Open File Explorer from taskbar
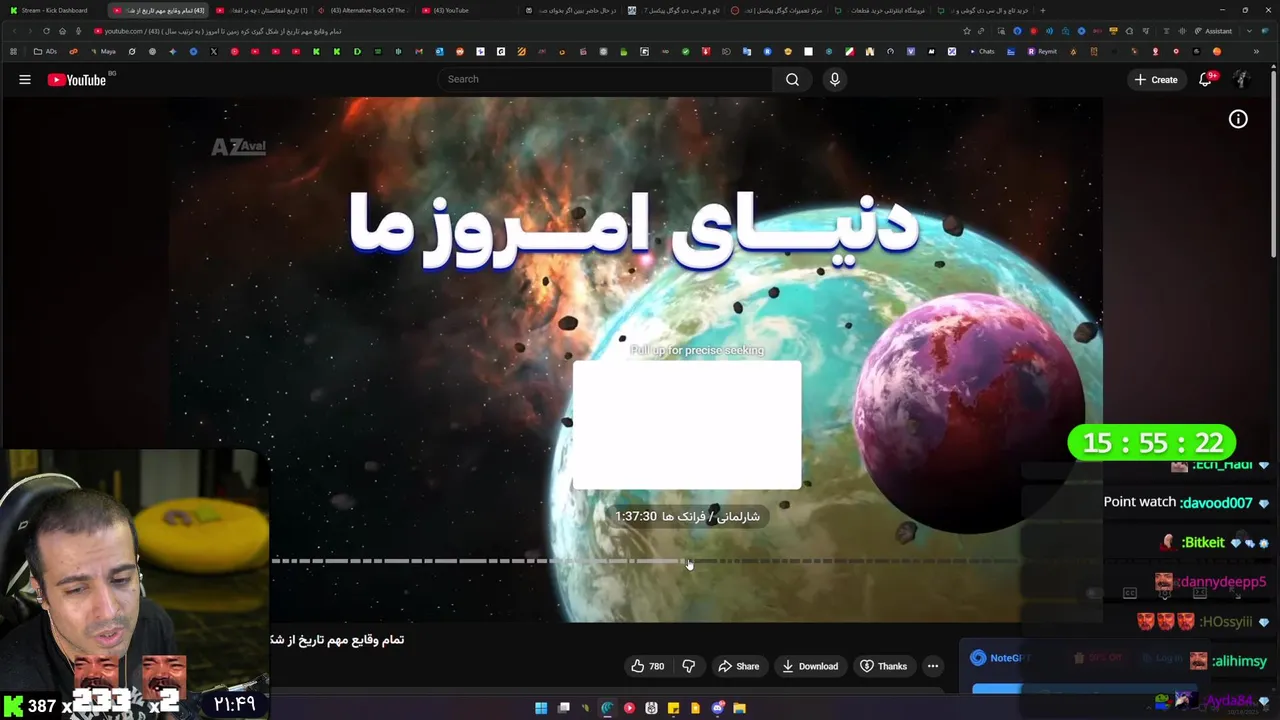Screen dimensions: 1280x720 pos(739,708)
